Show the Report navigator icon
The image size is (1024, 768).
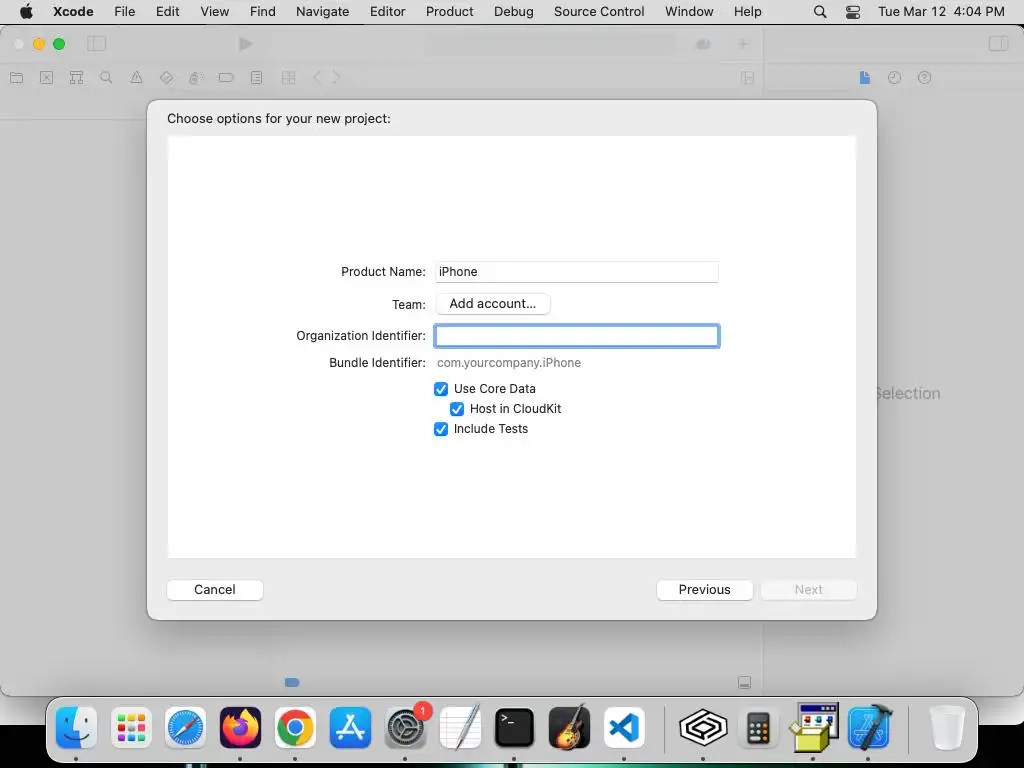click(257, 78)
